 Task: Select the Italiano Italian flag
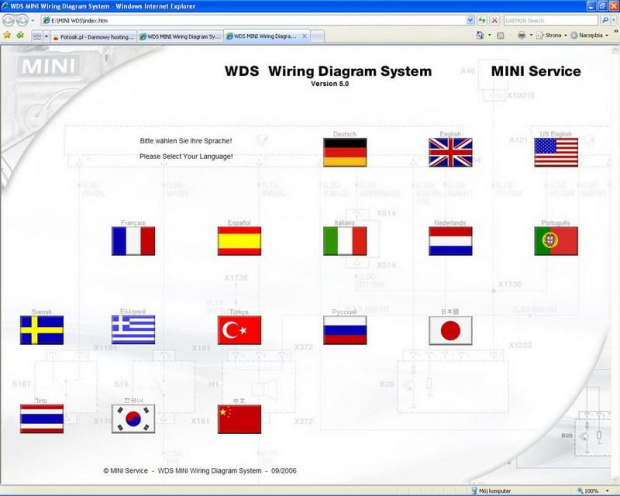345,241
